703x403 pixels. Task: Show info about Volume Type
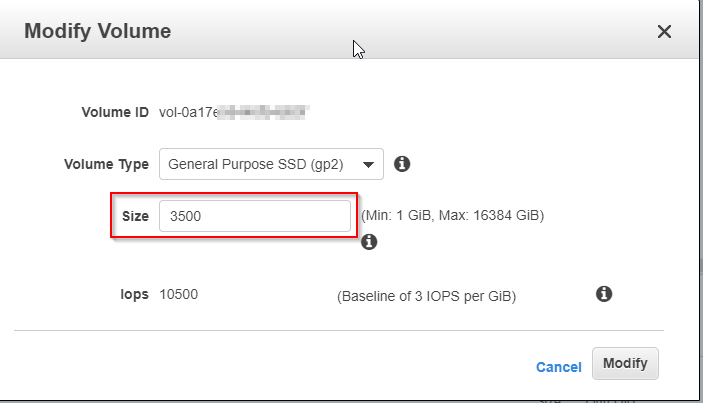[x=402, y=164]
